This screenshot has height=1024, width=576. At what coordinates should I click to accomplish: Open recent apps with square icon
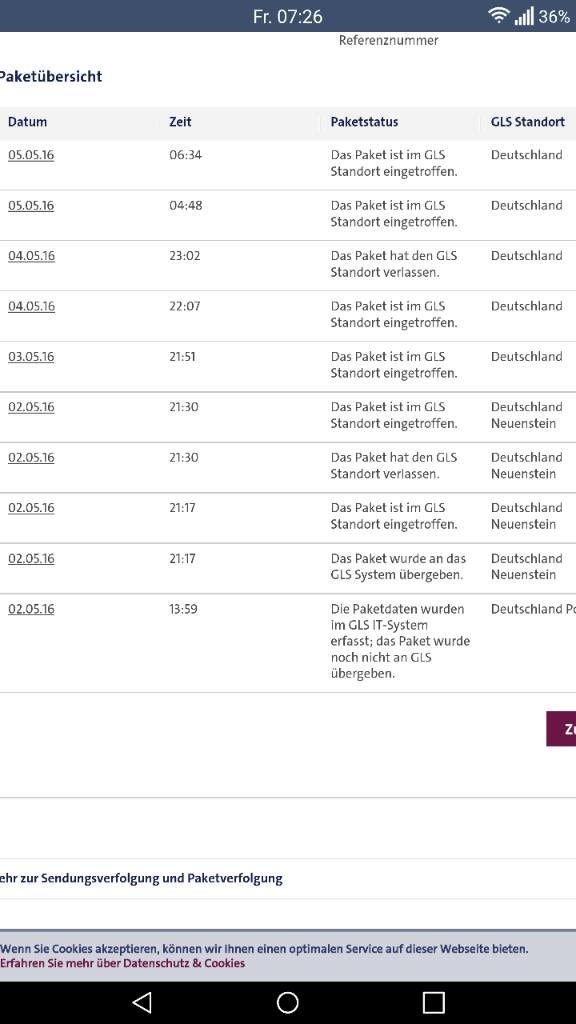434,1002
